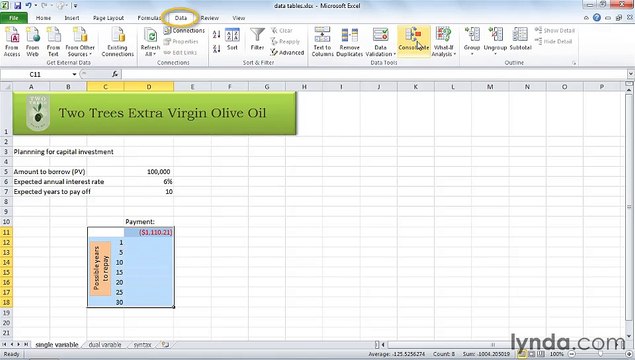Select the single variable sheet tab
The width and height of the screenshot is (635, 360).
[57, 345]
